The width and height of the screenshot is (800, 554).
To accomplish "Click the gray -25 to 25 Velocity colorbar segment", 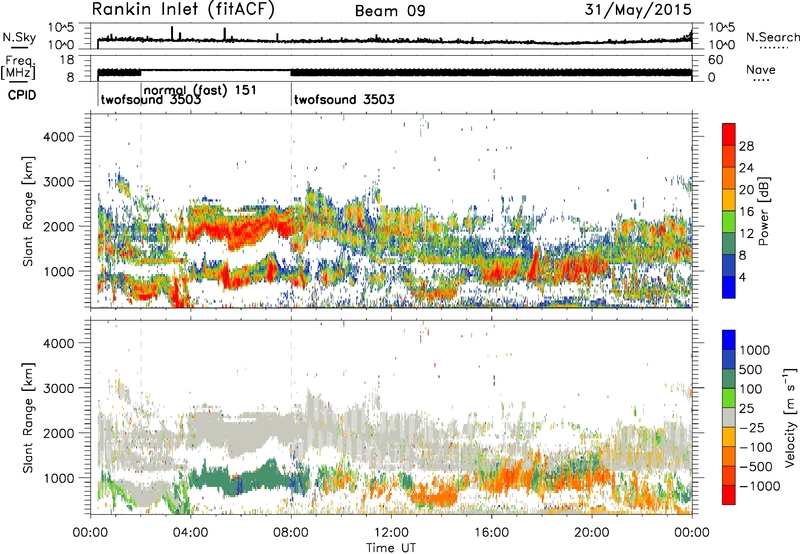I will point(729,418).
